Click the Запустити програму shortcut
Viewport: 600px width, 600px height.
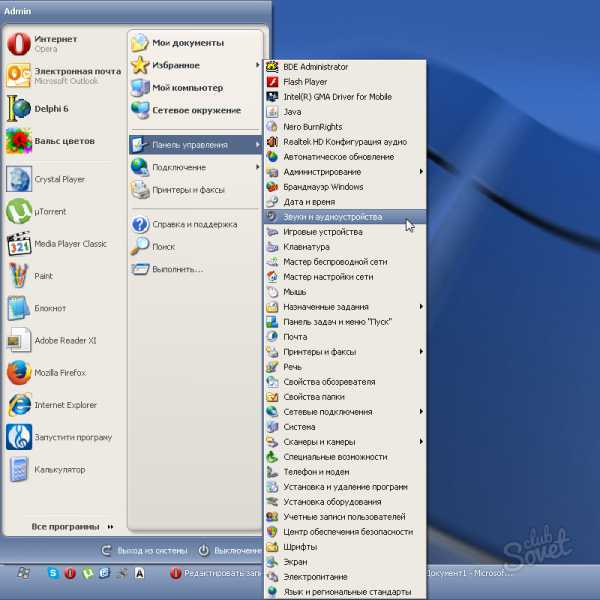pyautogui.click(x=63, y=437)
